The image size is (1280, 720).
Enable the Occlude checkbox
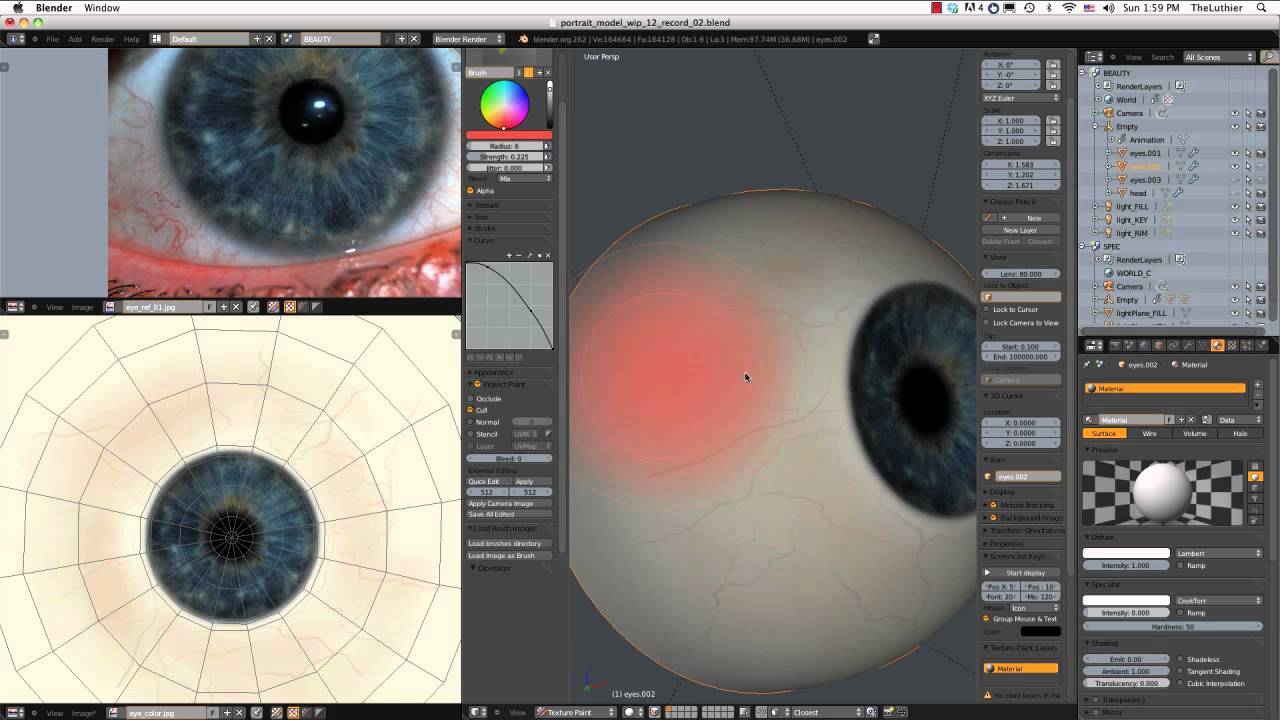(471, 398)
